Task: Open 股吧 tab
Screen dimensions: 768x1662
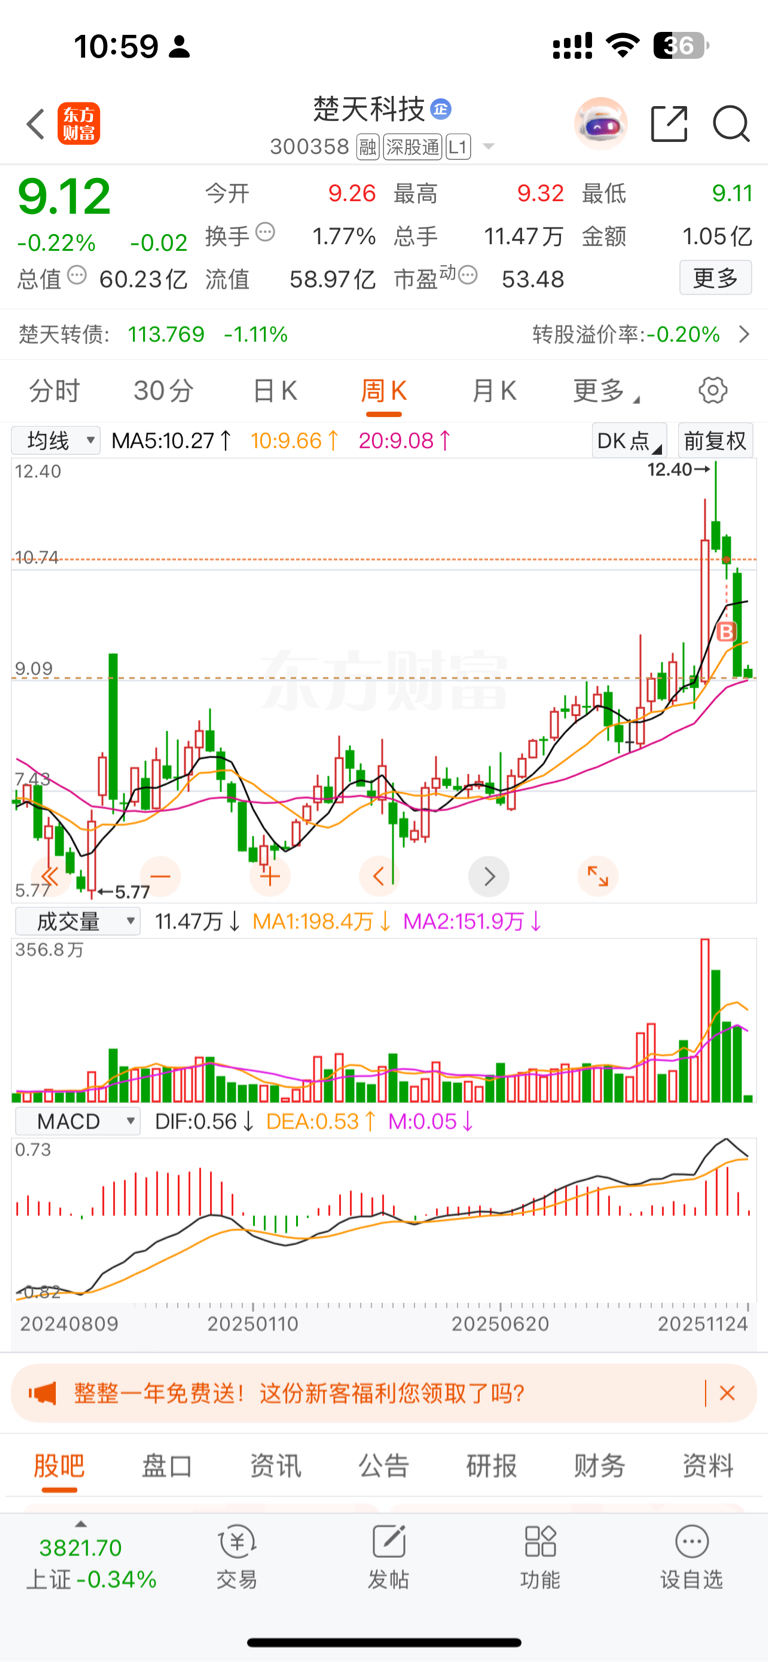Action: 59,1466
